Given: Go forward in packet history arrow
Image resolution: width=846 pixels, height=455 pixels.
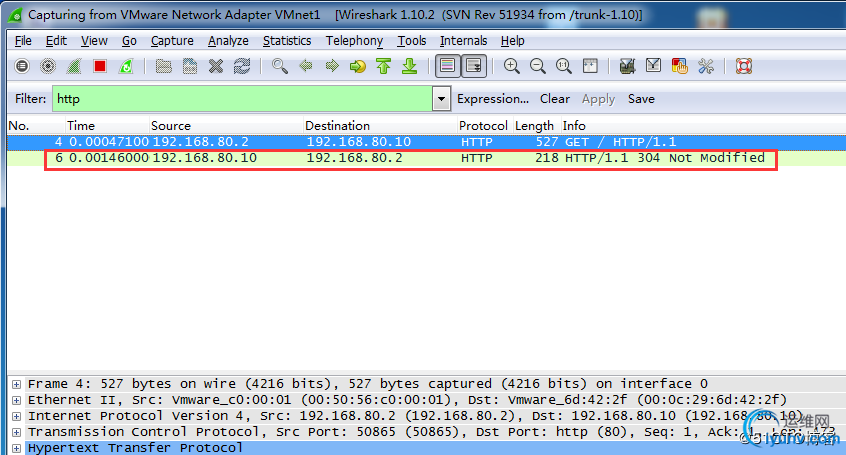Looking at the screenshot, I should tap(332, 66).
